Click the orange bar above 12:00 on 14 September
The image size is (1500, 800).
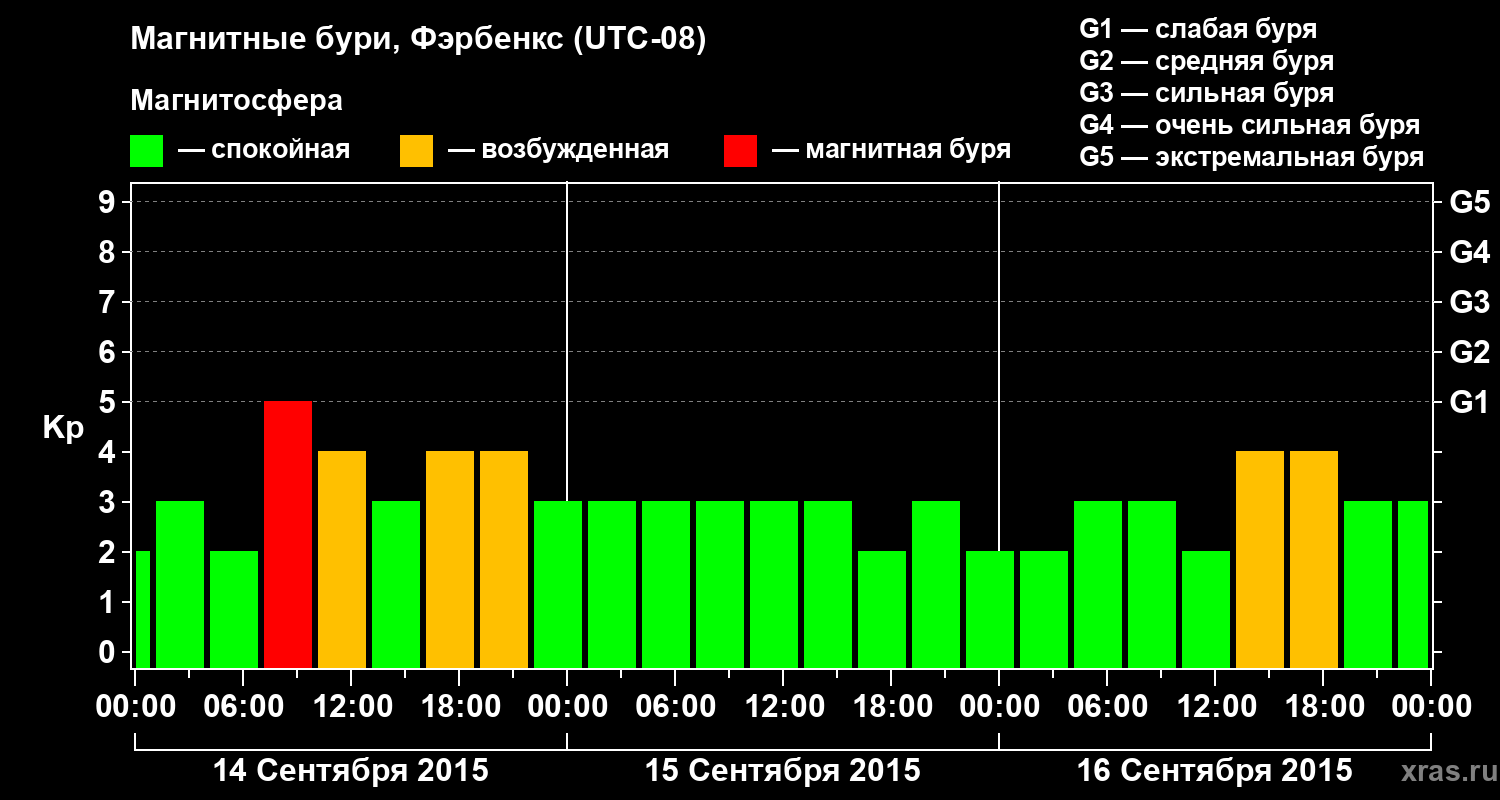(x=342, y=560)
